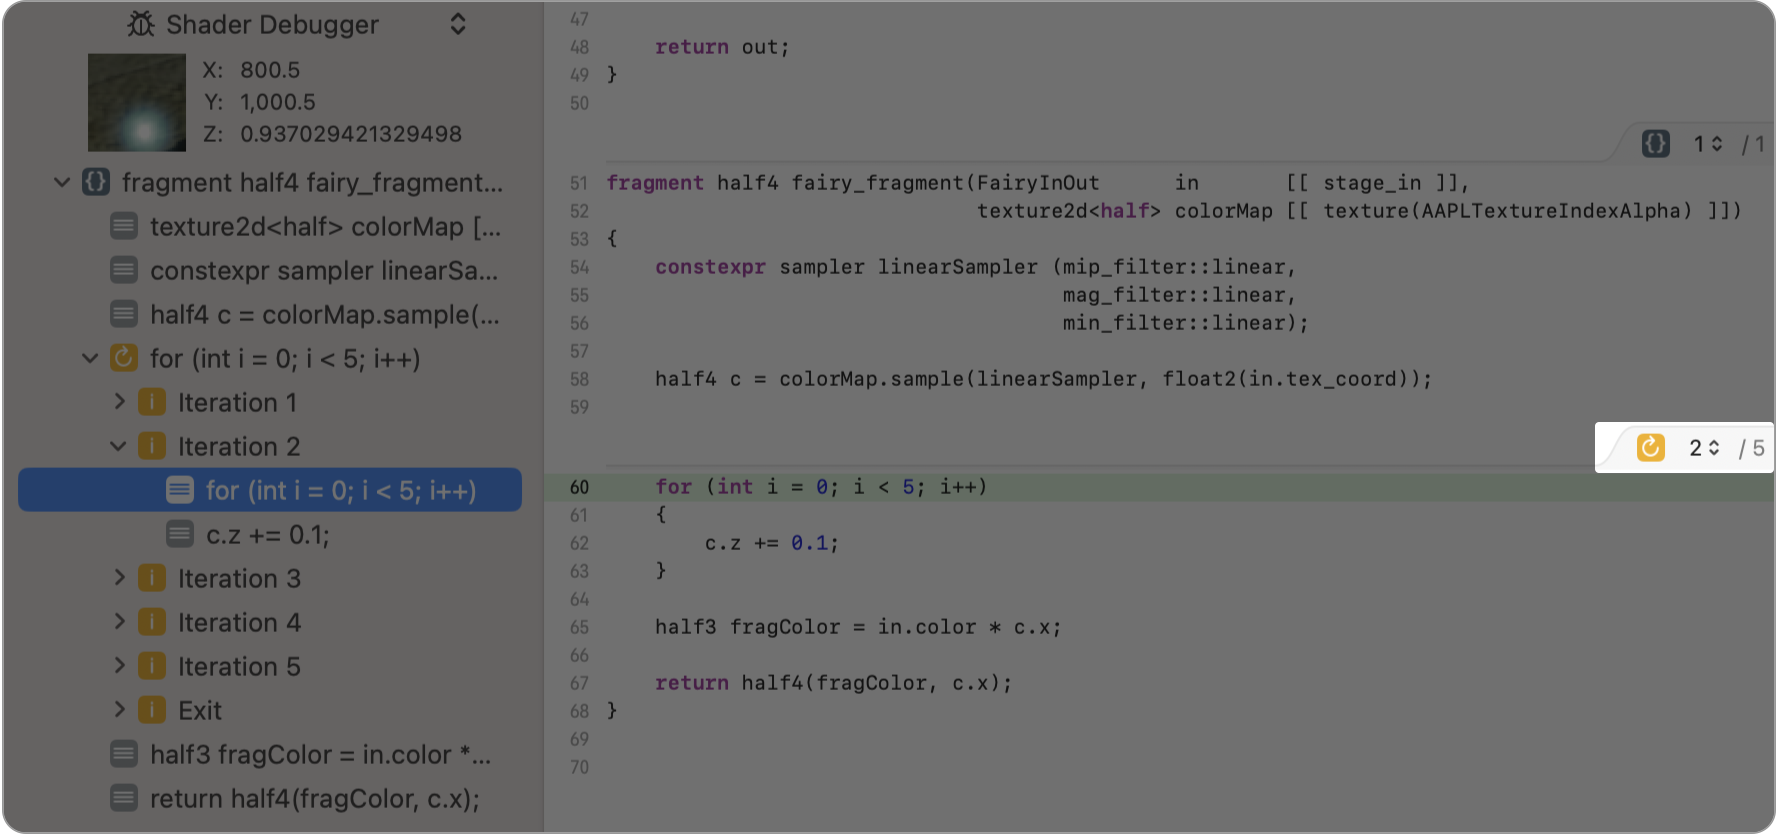Image resolution: width=1776 pixels, height=834 pixels.
Task: Click the curly braces function icon in sidebar
Action: pos(96,182)
